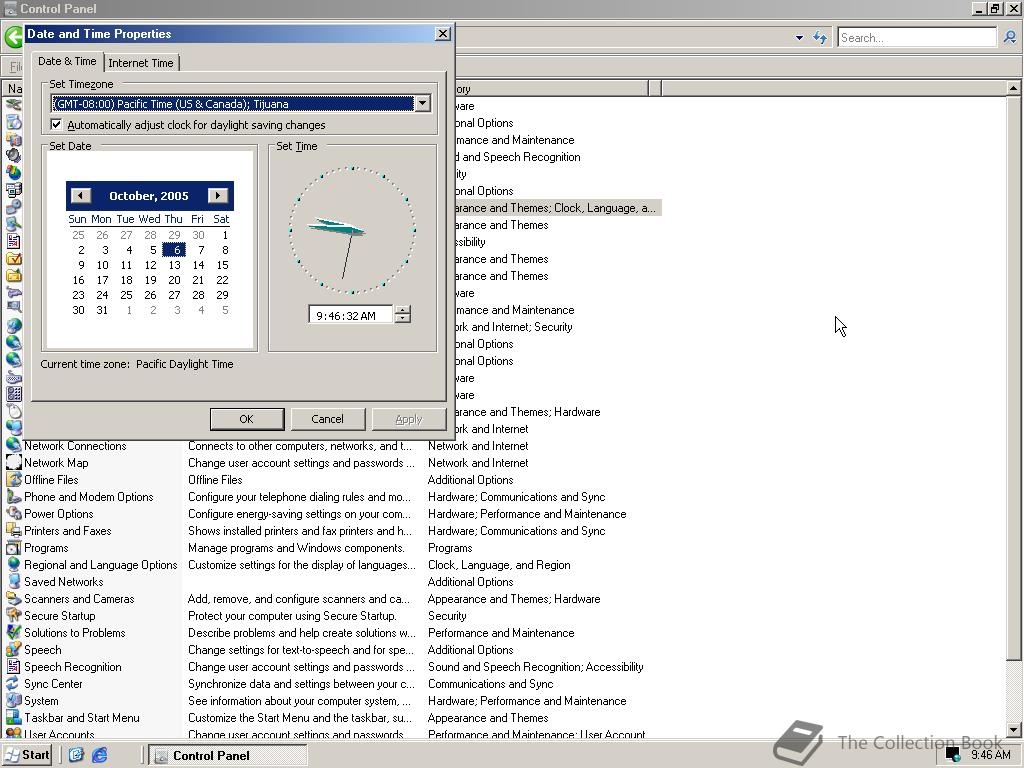
Task: Select October 15 in the calendar
Action: click(222, 265)
